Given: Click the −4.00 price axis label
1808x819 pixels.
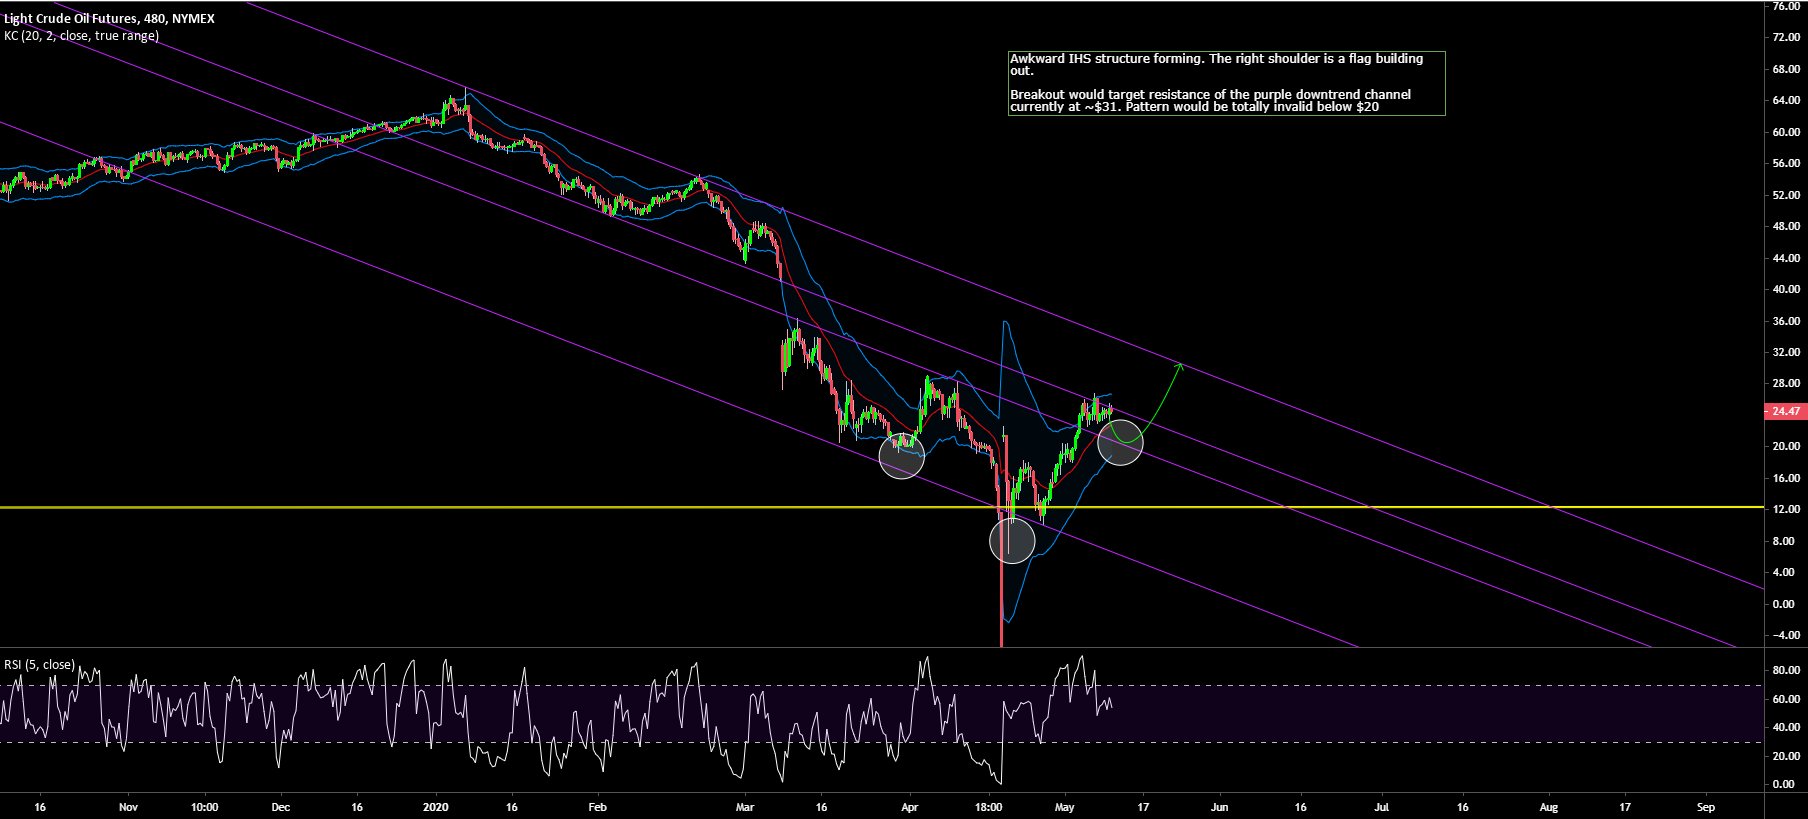Looking at the screenshot, I should coord(1785,635).
